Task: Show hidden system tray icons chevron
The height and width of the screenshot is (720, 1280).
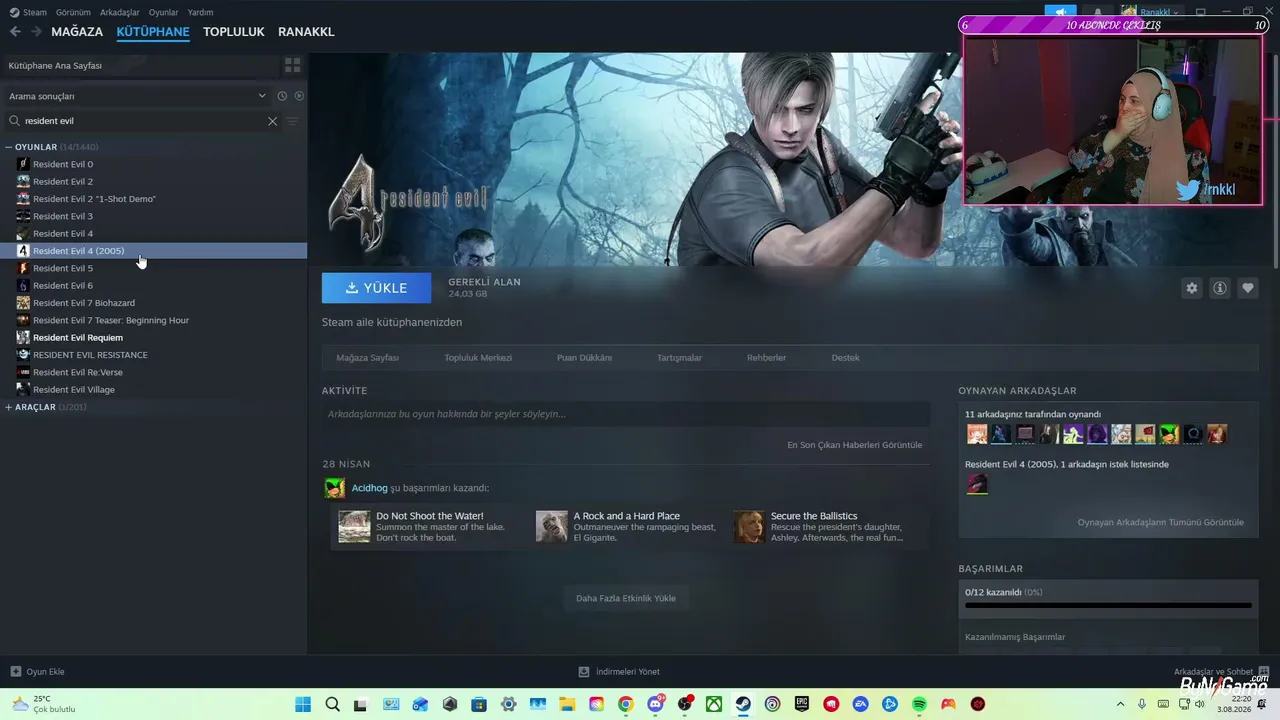Action: [x=1120, y=704]
